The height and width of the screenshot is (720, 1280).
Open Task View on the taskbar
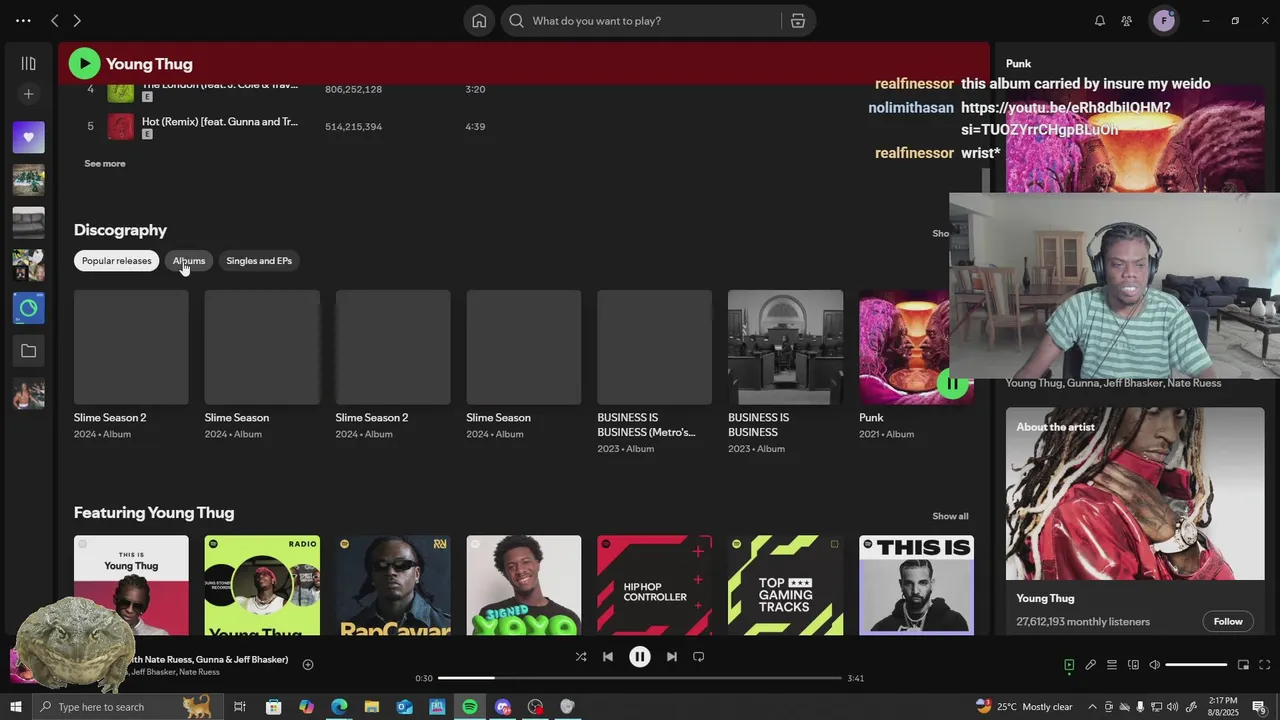(240, 707)
